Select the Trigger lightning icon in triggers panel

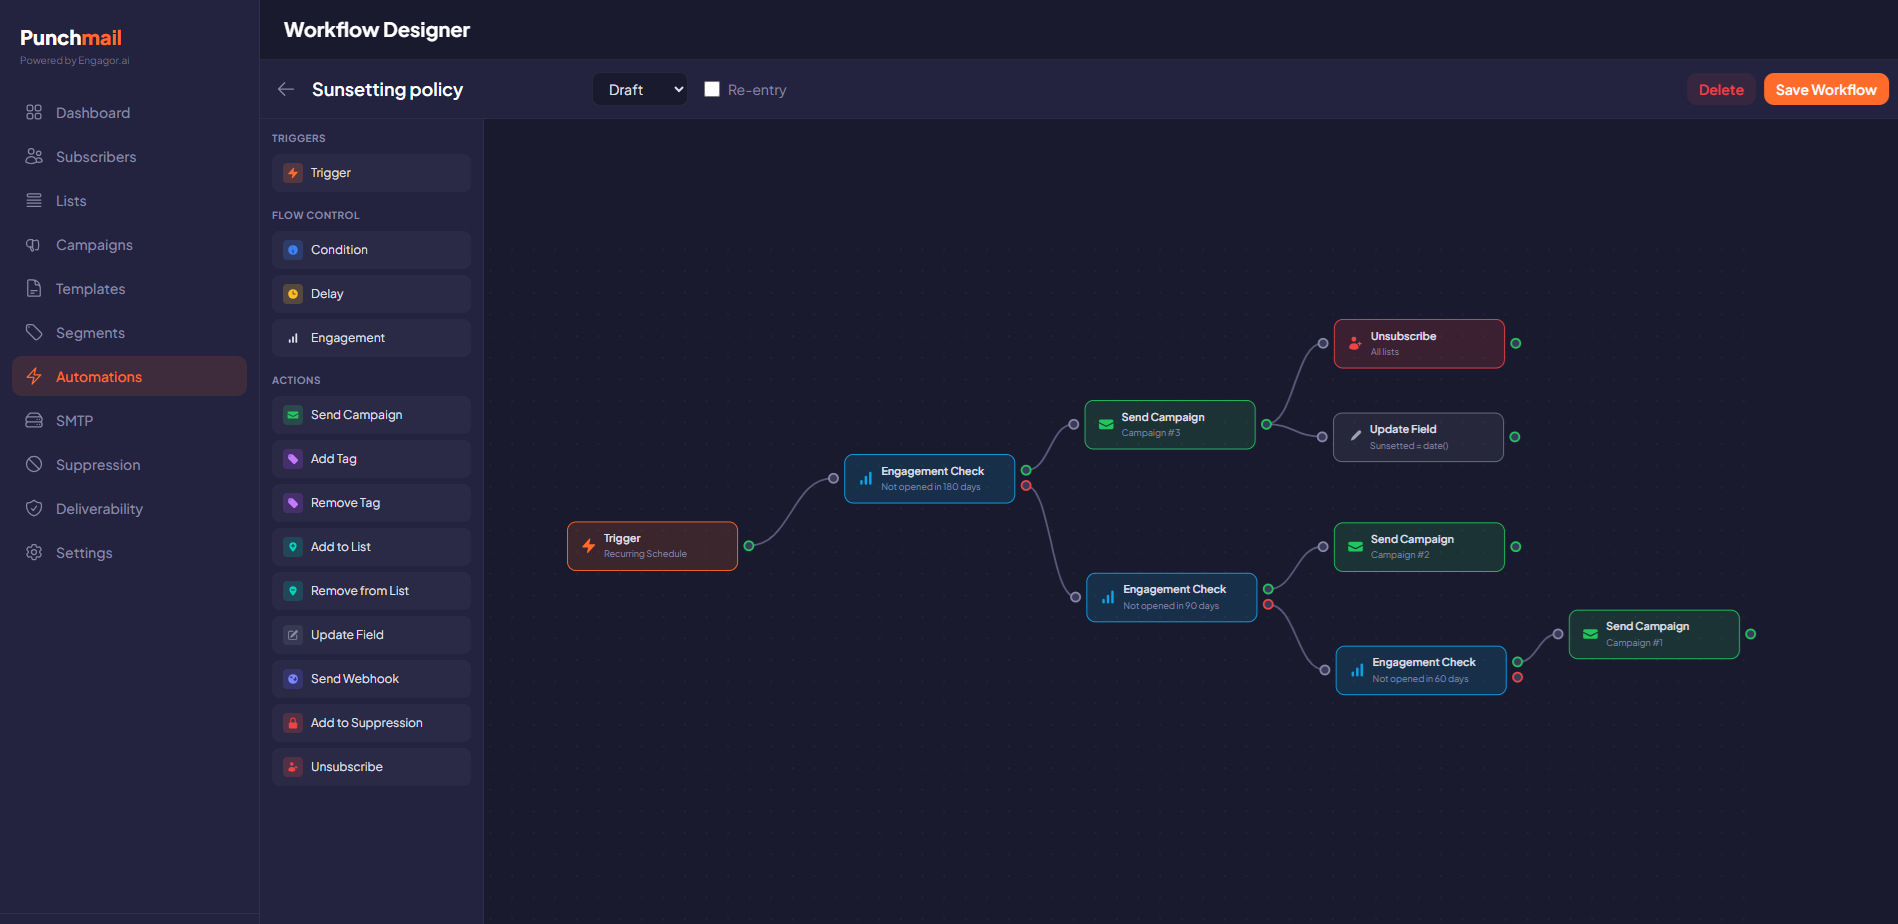(293, 173)
